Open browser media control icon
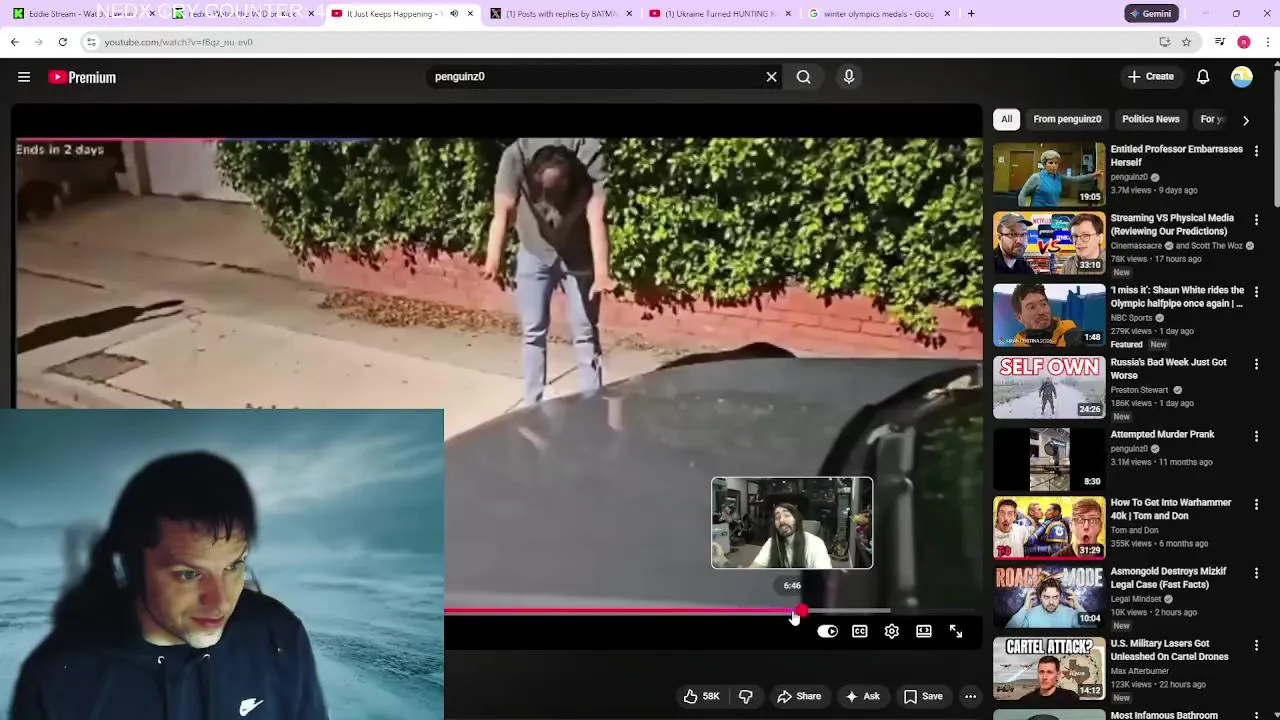The image size is (1280, 720). click(x=1219, y=42)
